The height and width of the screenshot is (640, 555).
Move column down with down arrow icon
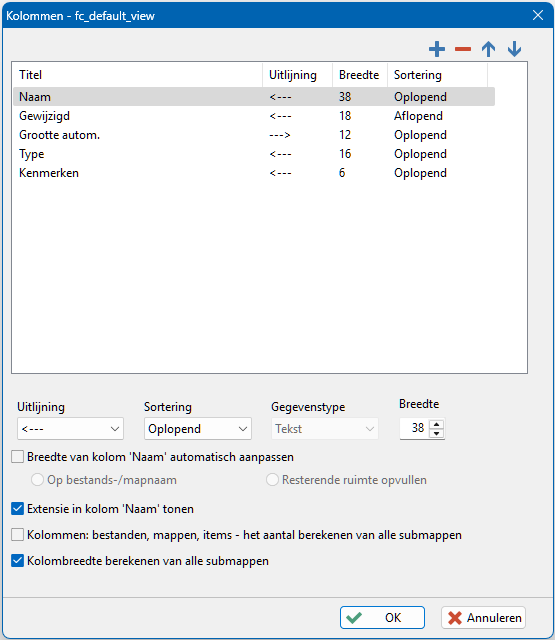coord(514,49)
